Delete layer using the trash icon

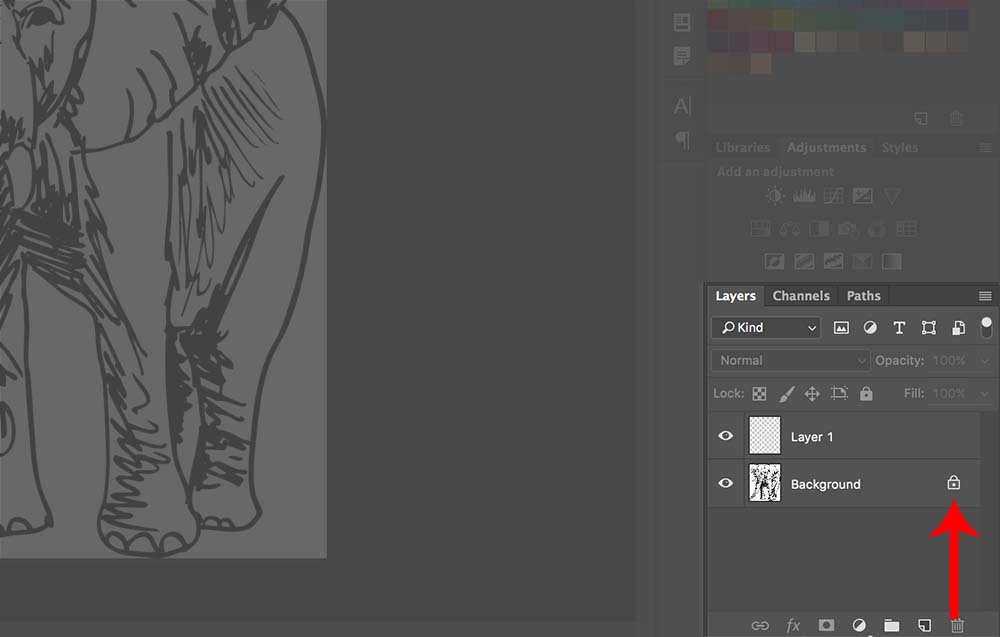957,626
